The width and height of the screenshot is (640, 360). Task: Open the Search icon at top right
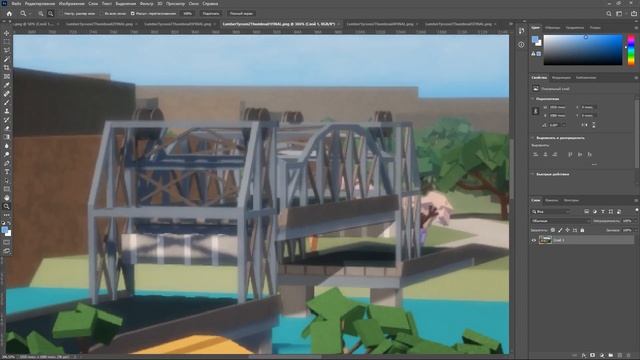609,13
